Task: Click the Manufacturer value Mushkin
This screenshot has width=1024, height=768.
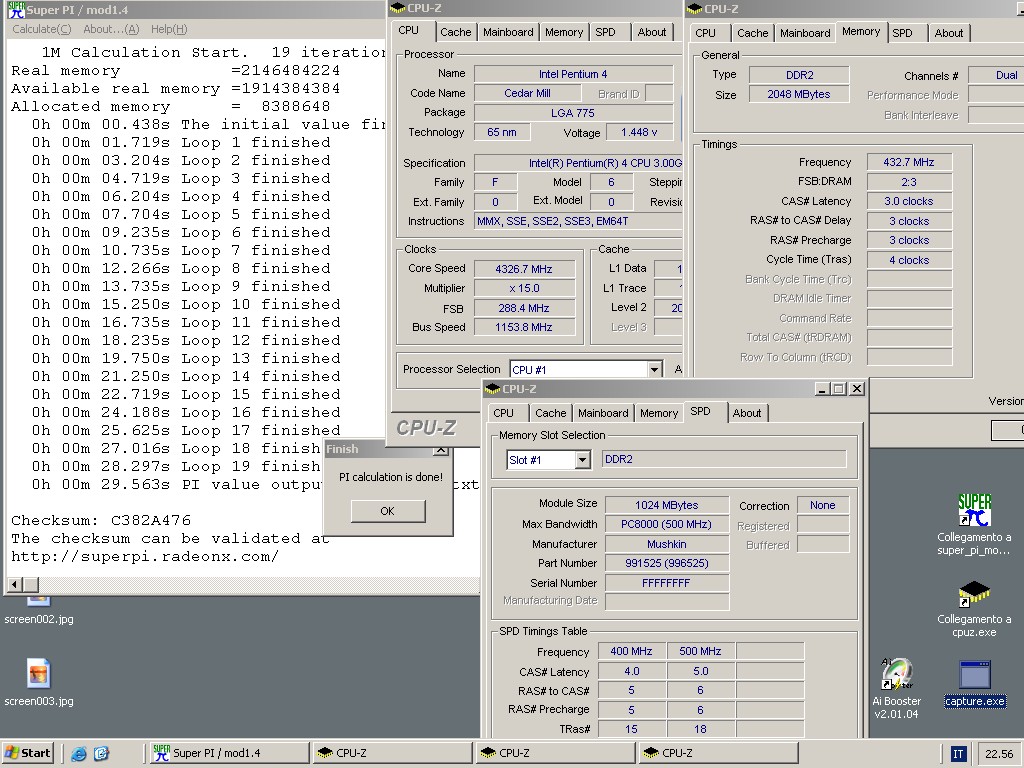Action: pyautogui.click(x=666, y=544)
